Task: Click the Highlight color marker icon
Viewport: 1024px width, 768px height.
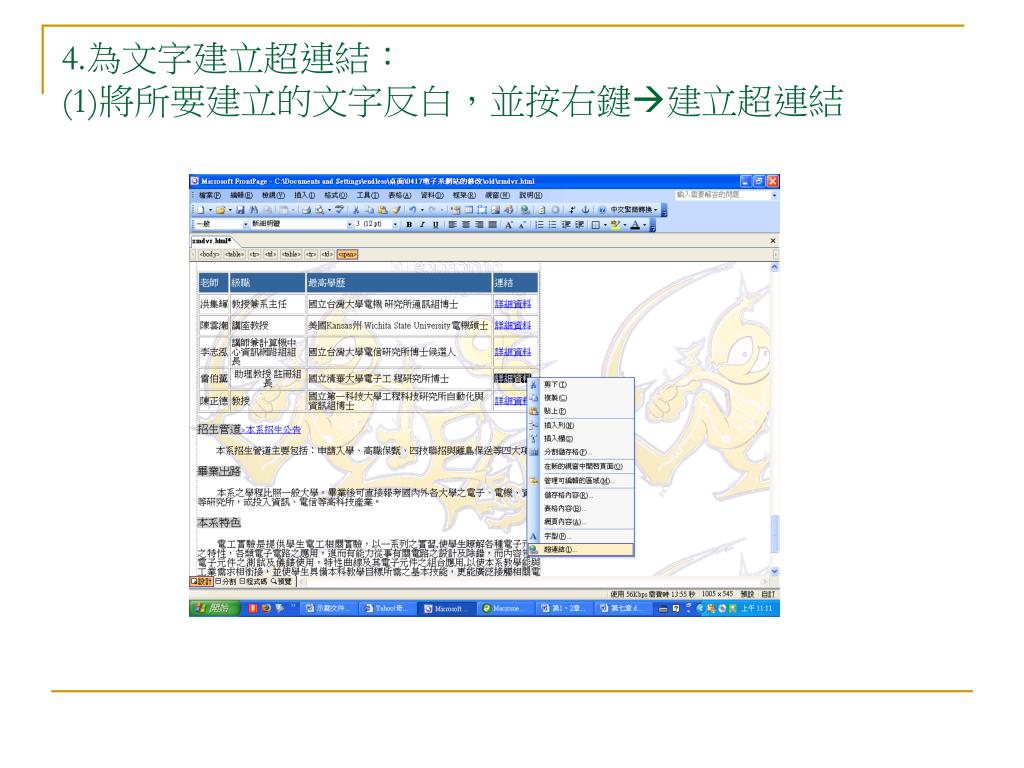Action: [615, 225]
